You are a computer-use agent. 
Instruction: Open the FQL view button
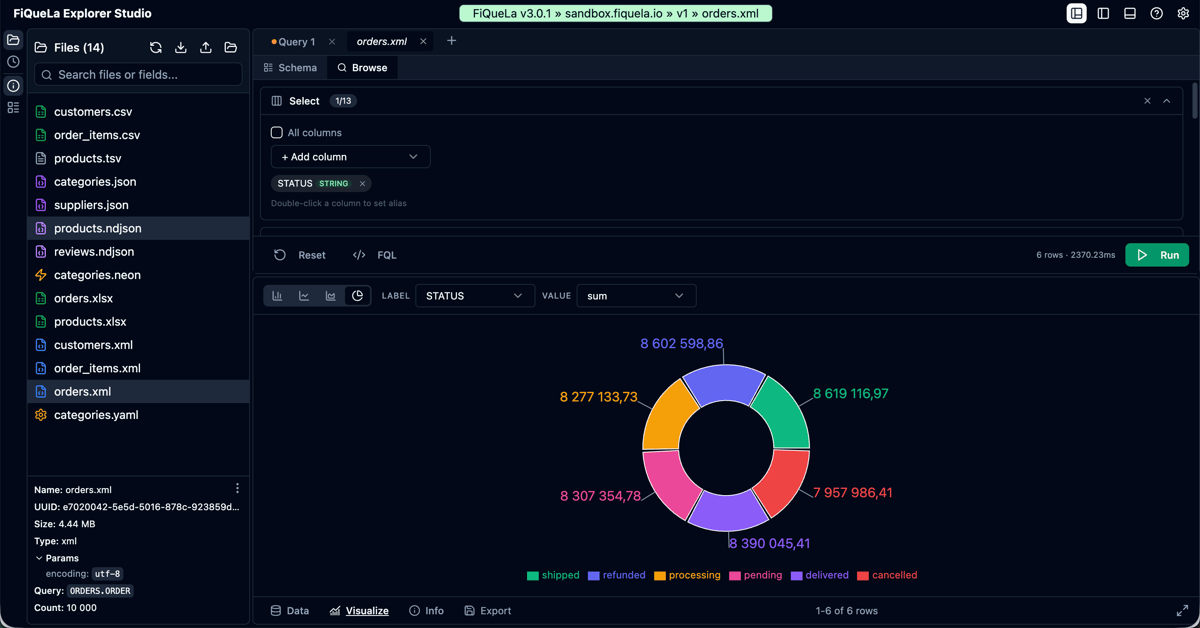375,255
